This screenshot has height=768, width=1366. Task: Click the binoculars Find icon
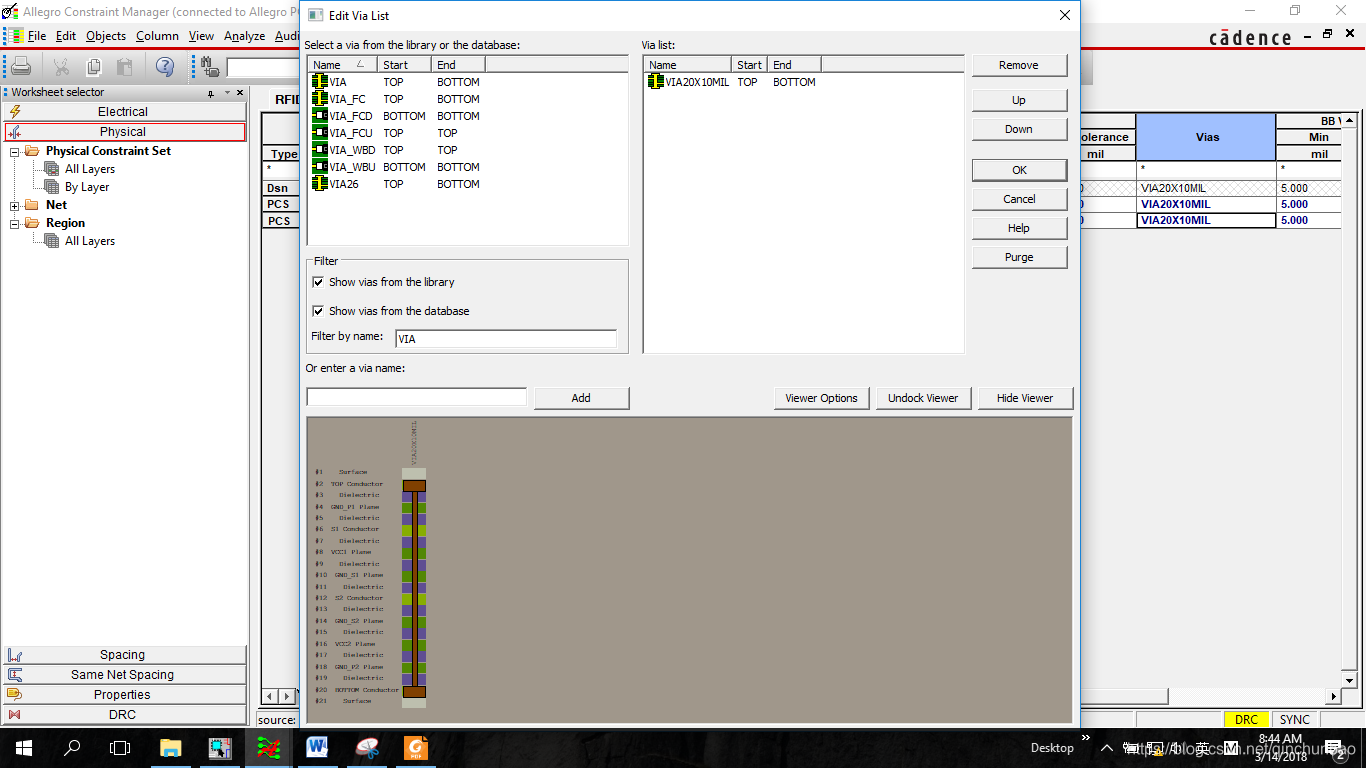[x=210, y=67]
